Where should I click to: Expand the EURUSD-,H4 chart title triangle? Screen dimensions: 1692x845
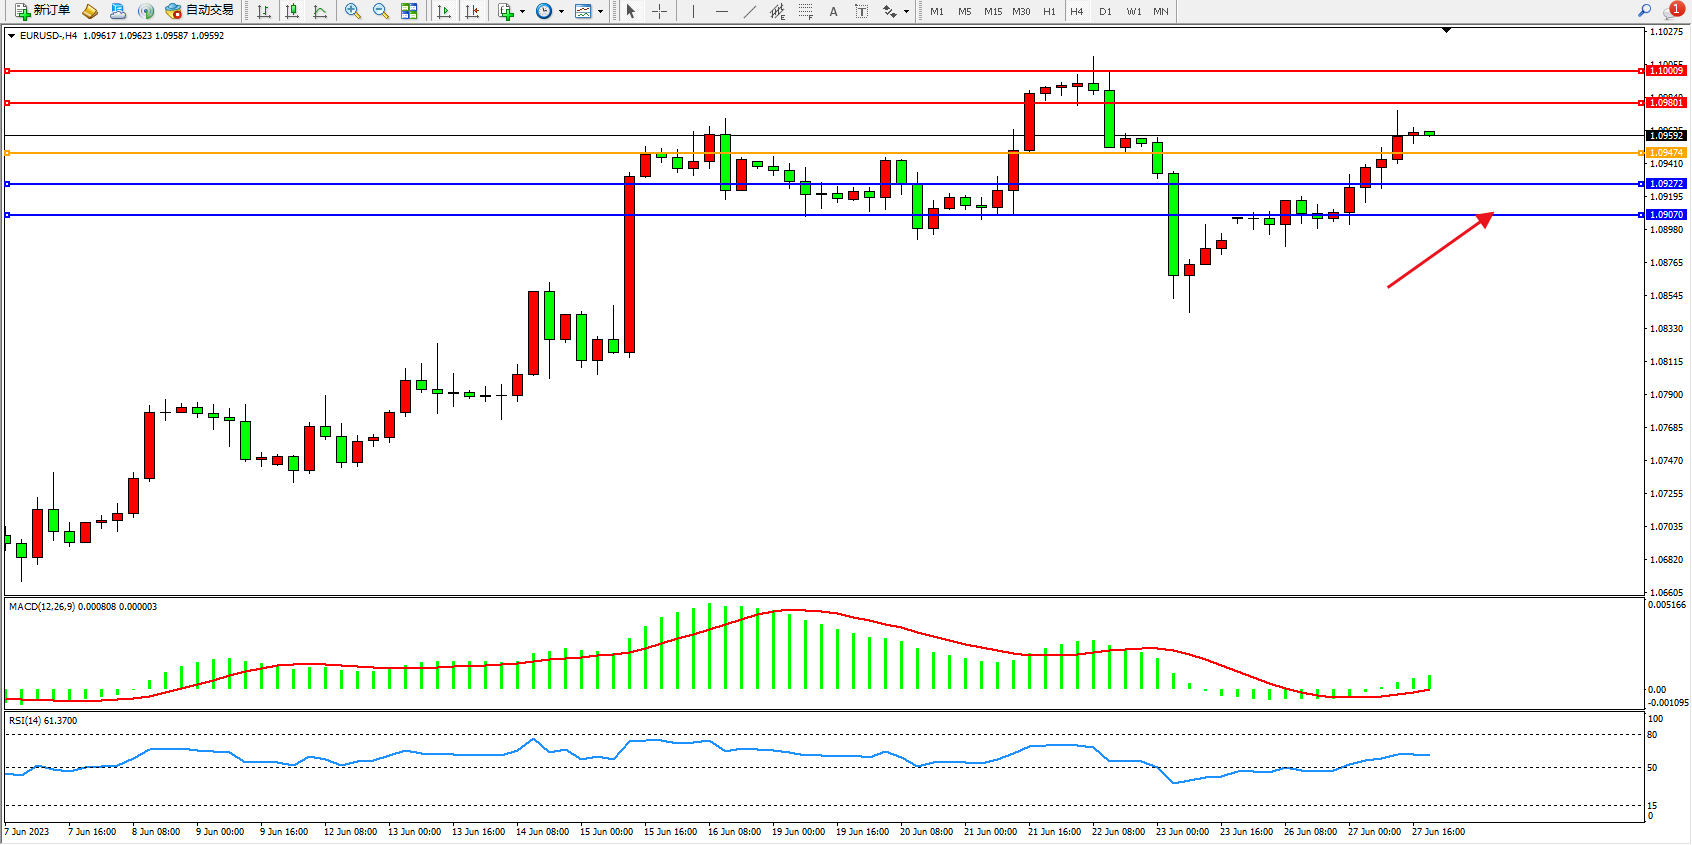pos(11,36)
